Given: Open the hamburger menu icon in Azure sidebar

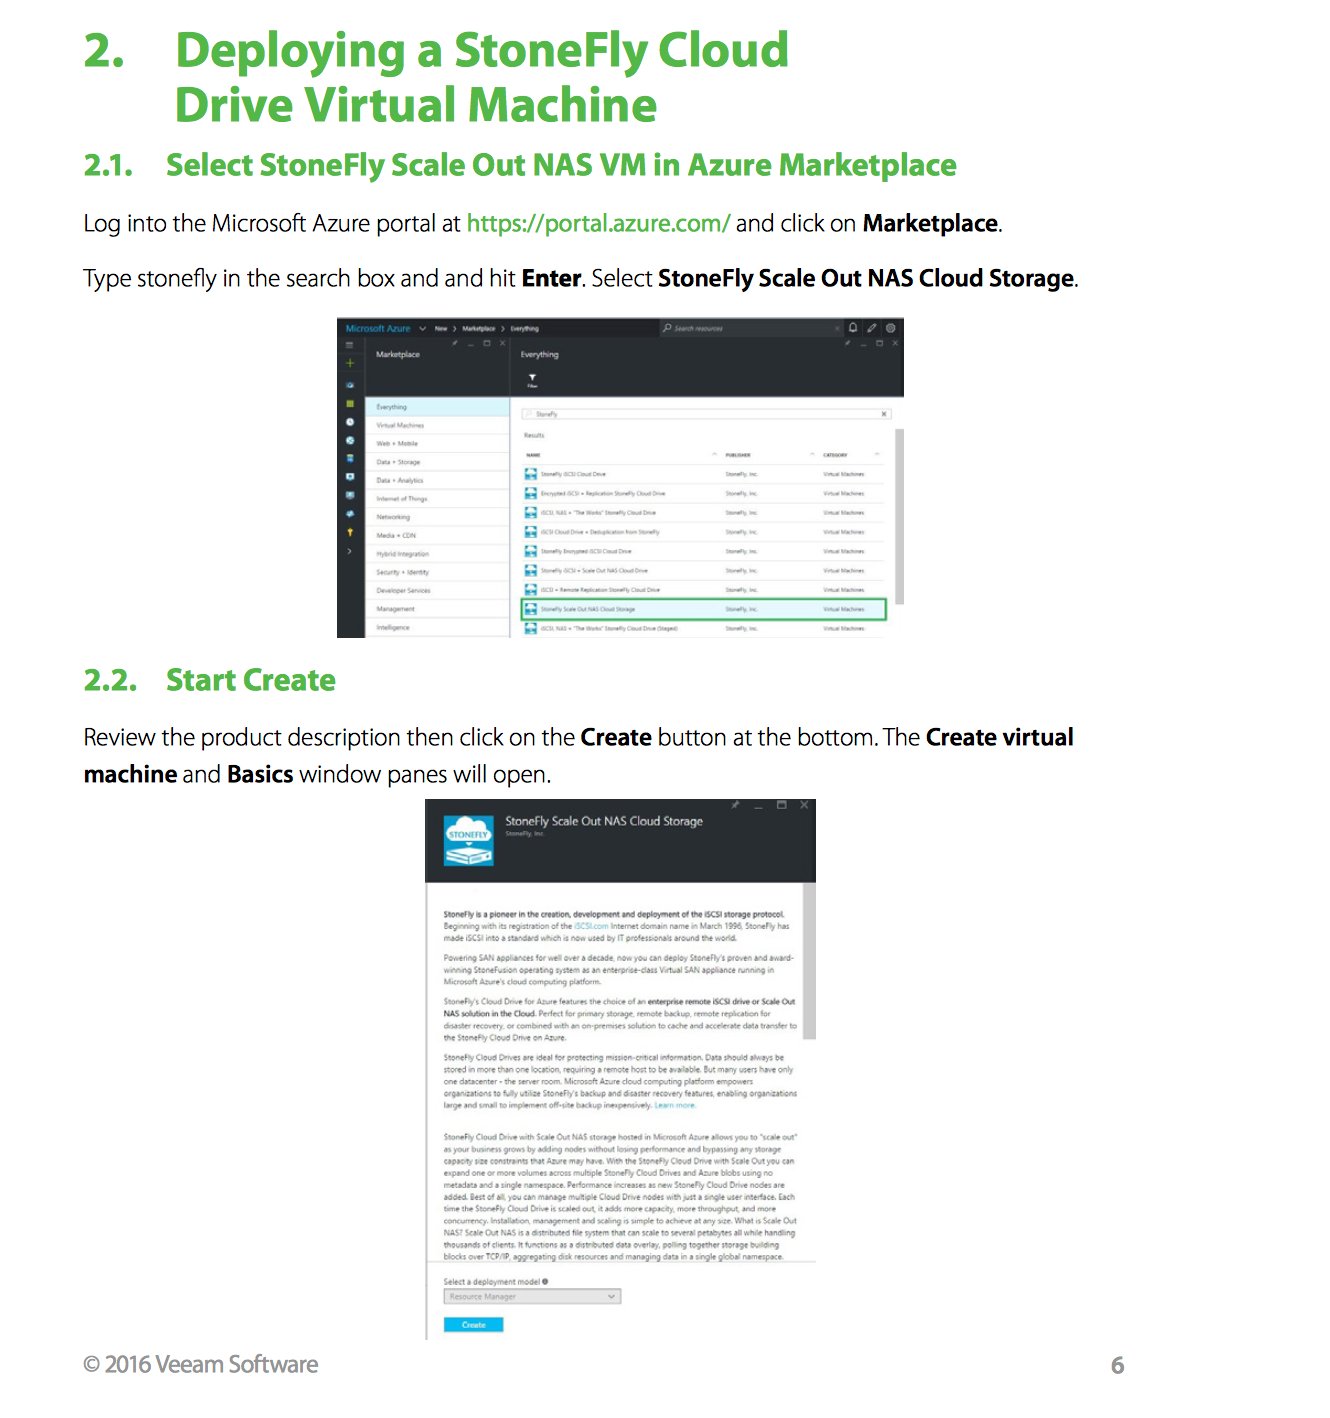Looking at the screenshot, I should (x=350, y=345).
